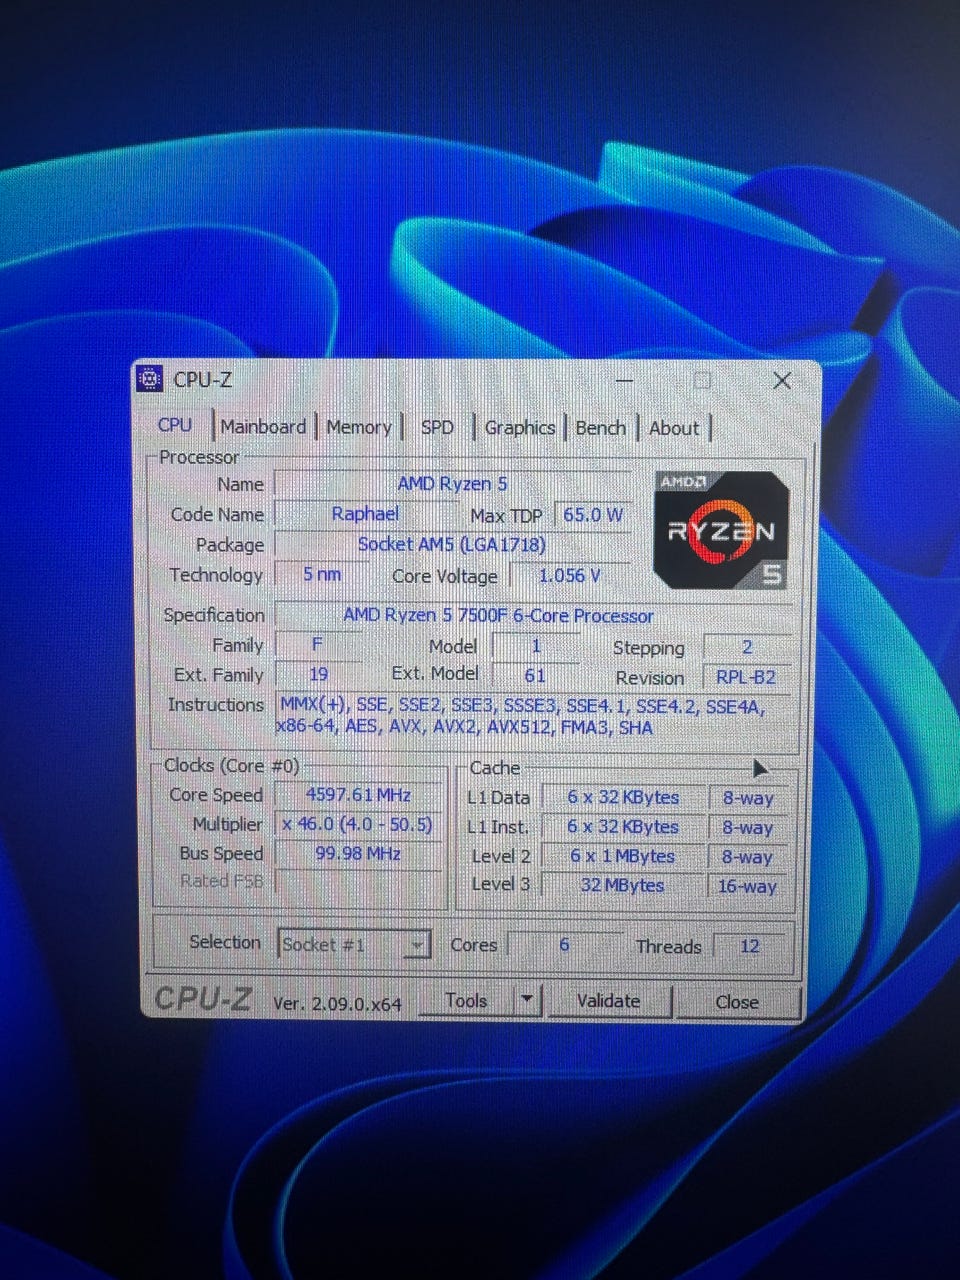Click the Close button at bottom
The height and width of the screenshot is (1280, 960).
point(736,1002)
